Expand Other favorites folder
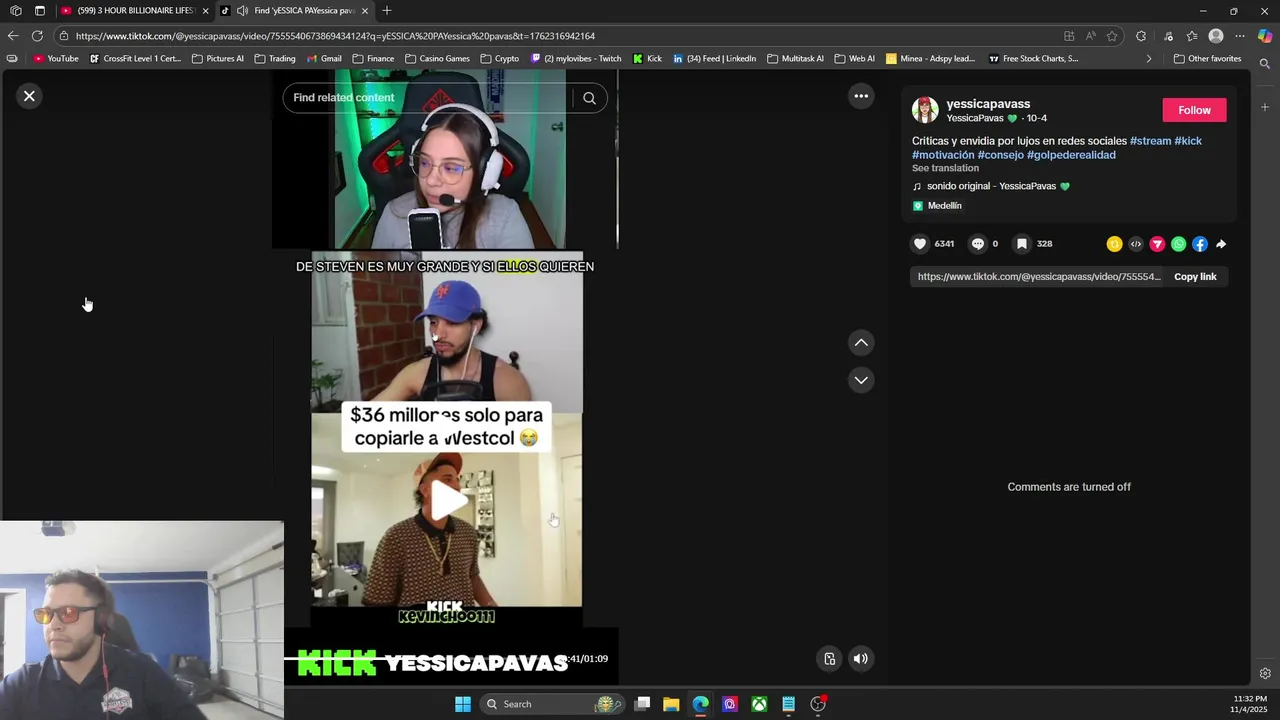Image resolution: width=1280 pixels, height=720 pixels. (x=1207, y=59)
